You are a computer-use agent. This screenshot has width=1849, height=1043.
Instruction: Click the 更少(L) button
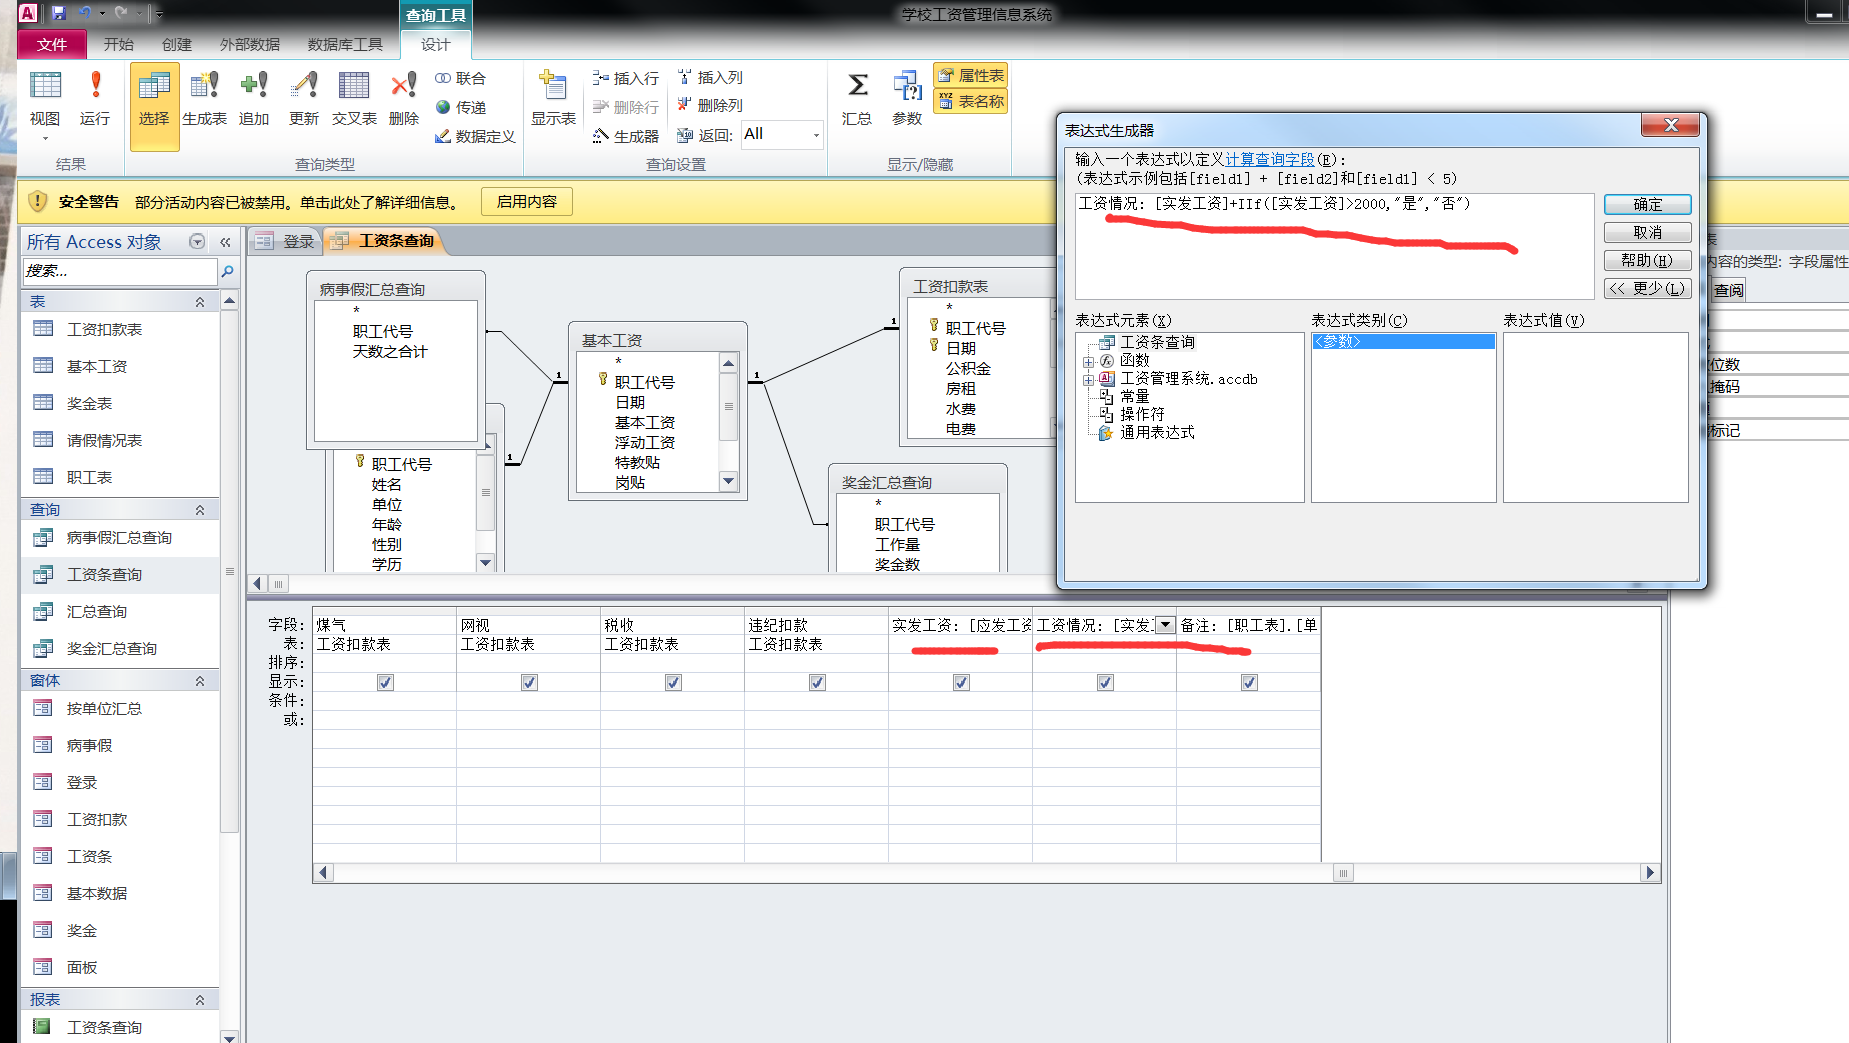[x=1647, y=288]
